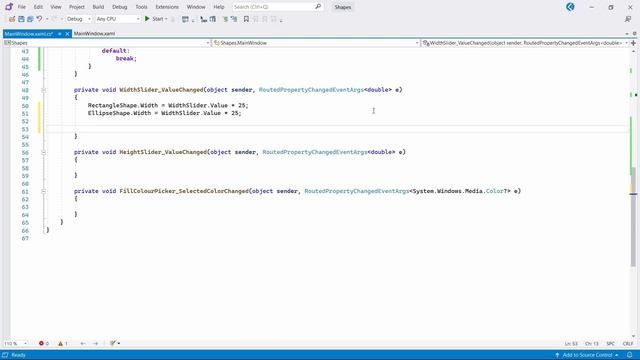Collapse the WidthSlider_ValueChanged method outline
The width and height of the screenshot is (640, 360).
(x=43, y=90)
